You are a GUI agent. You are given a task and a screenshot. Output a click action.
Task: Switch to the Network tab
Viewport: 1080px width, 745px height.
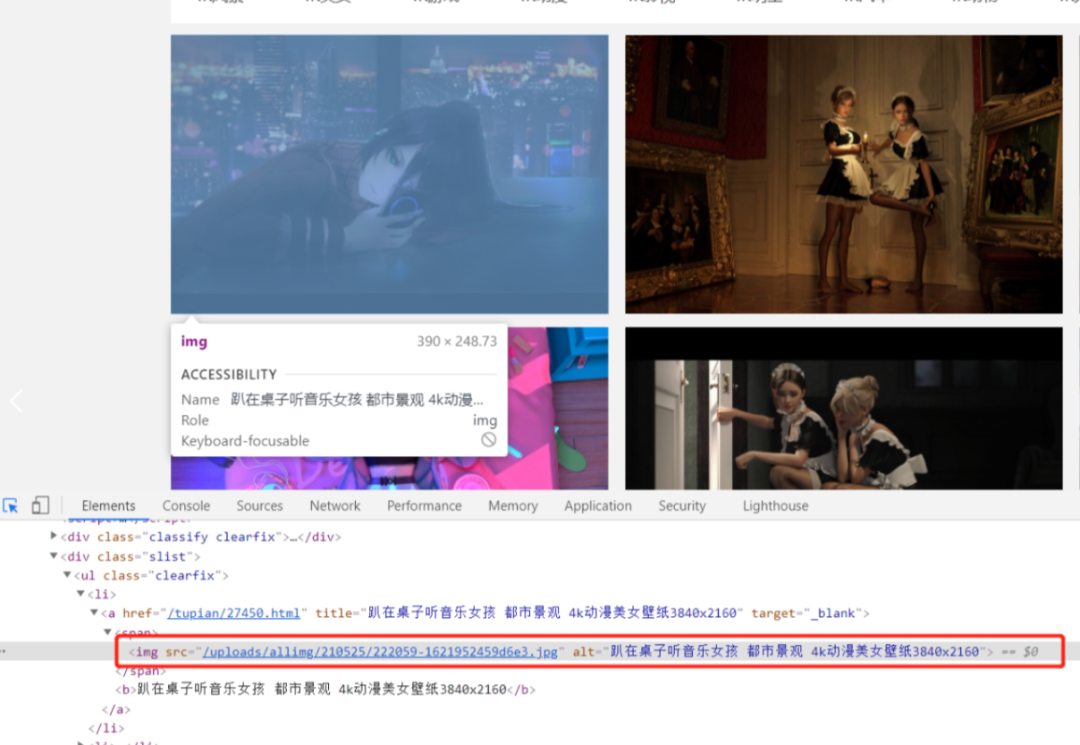(x=335, y=505)
